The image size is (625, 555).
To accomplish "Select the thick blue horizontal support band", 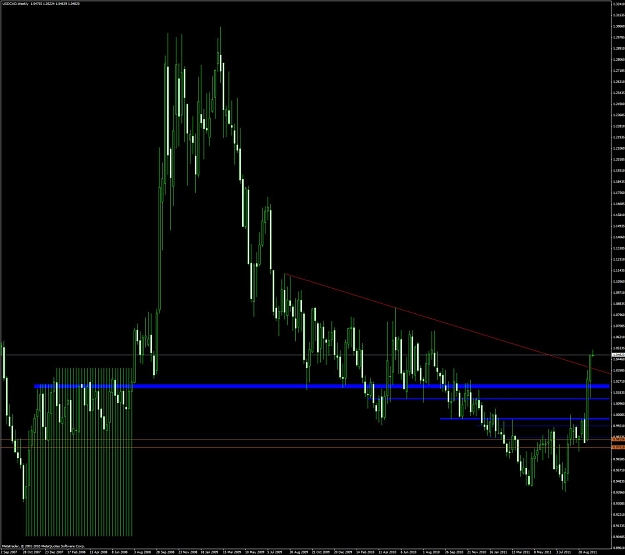I will point(322,386).
